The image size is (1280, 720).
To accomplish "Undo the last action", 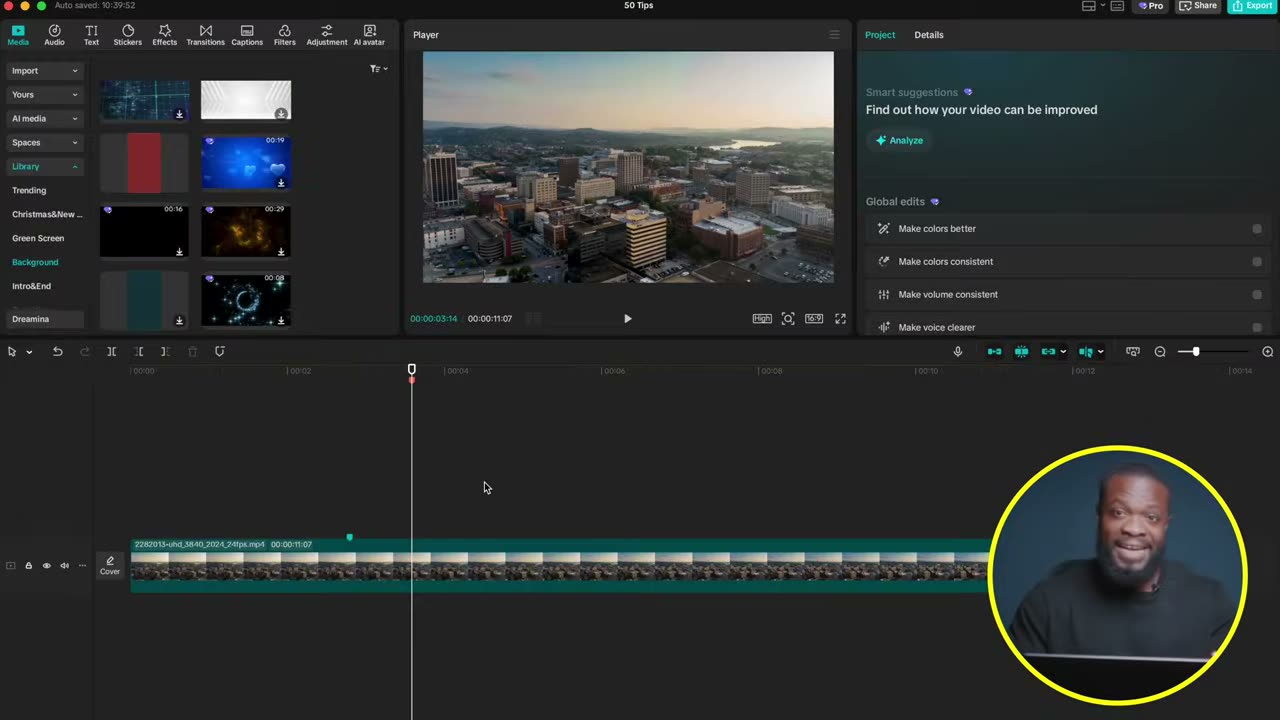I will pos(57,352).
